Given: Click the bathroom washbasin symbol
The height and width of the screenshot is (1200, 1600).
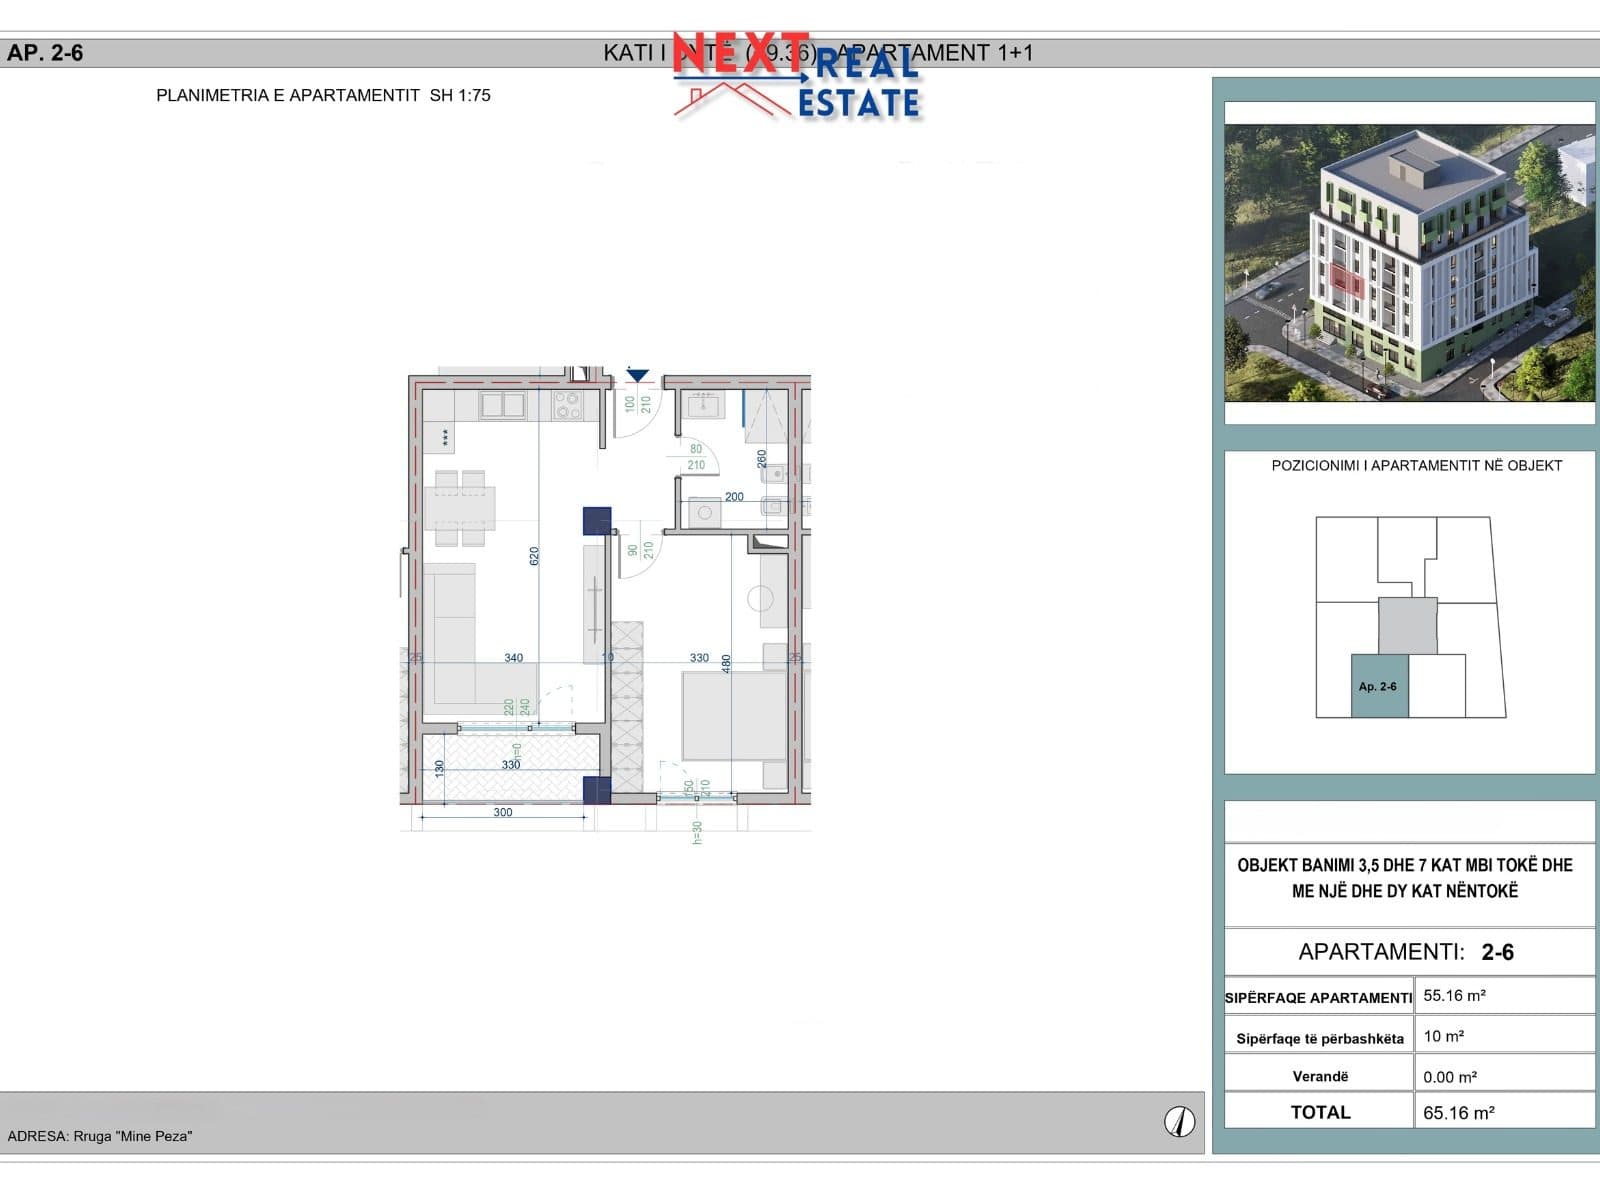Looking at the screenshot, I should click(x=705, y=406).
